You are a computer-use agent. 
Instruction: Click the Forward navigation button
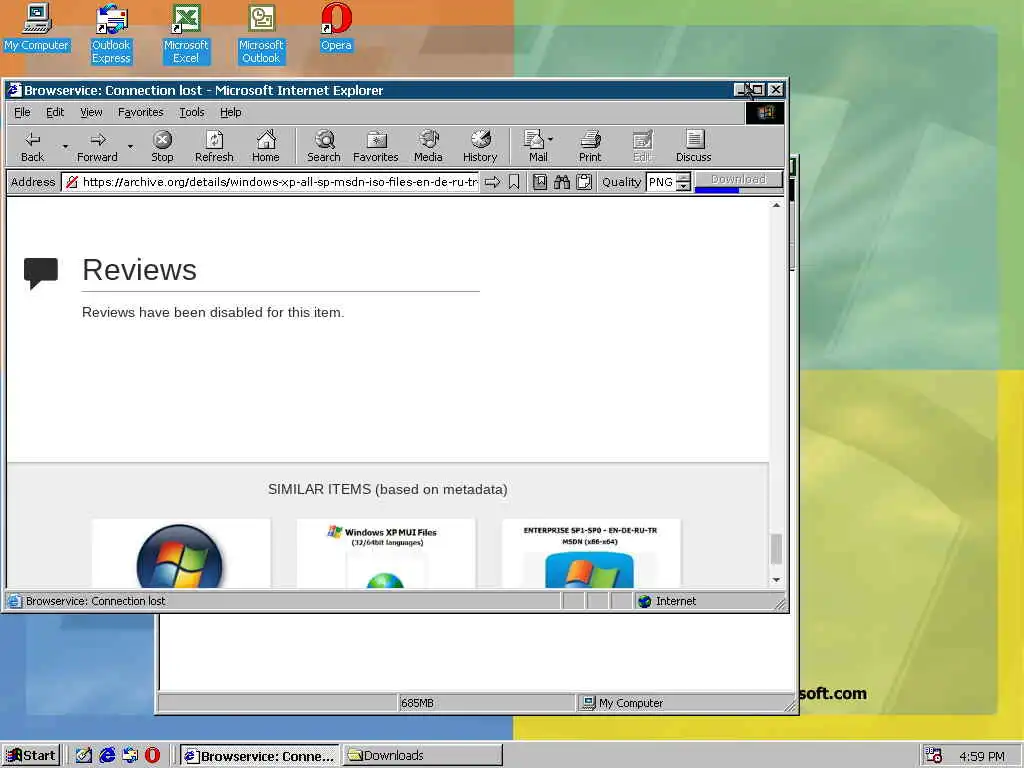click(97, 146)
